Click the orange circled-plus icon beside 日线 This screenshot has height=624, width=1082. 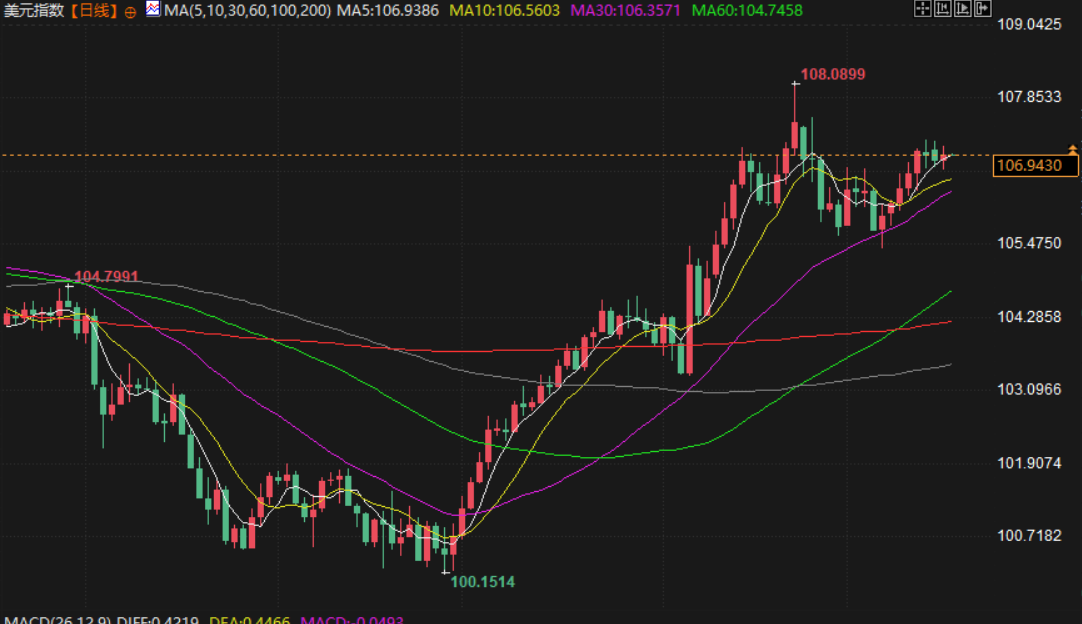click(130, 12)
